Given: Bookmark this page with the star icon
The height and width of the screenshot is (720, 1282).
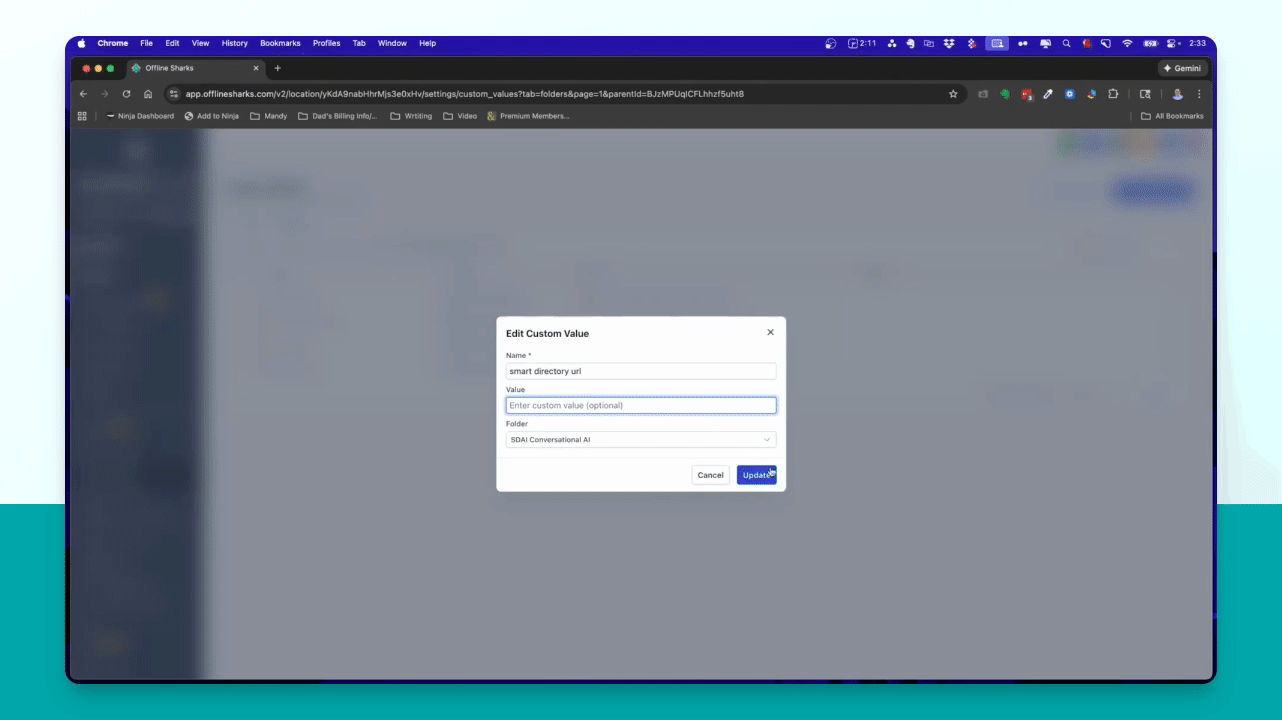Looking at the screenshot, I should [x=953, y=94].
